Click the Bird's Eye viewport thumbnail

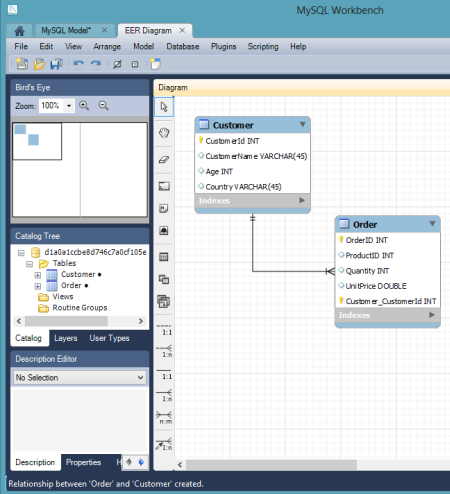pos(37,141)
